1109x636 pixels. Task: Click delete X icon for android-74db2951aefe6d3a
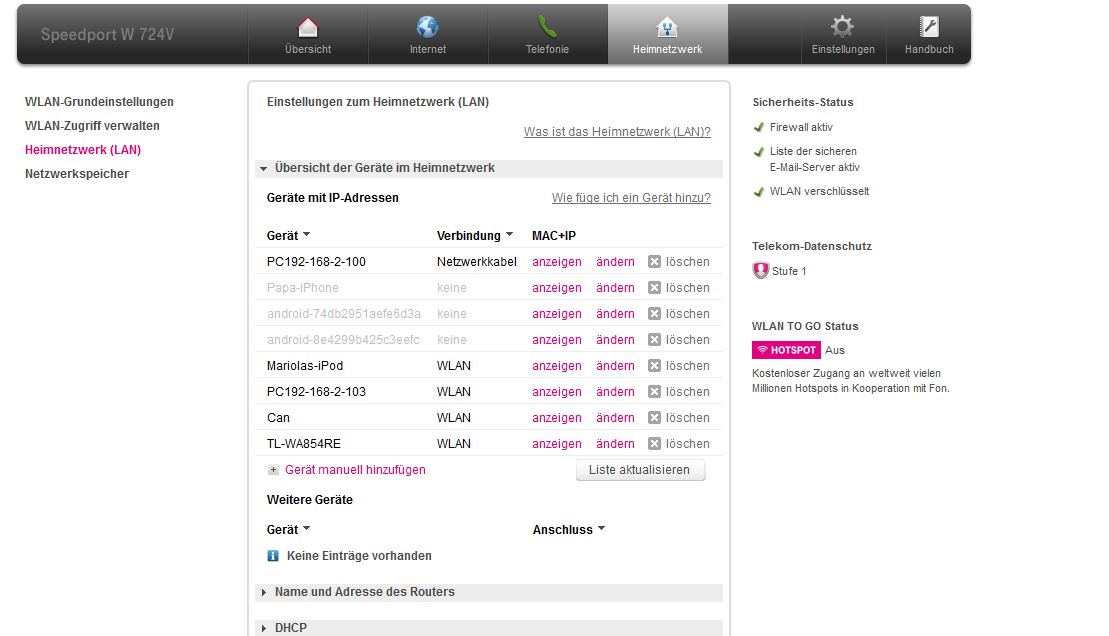click(x=654, y=313)
